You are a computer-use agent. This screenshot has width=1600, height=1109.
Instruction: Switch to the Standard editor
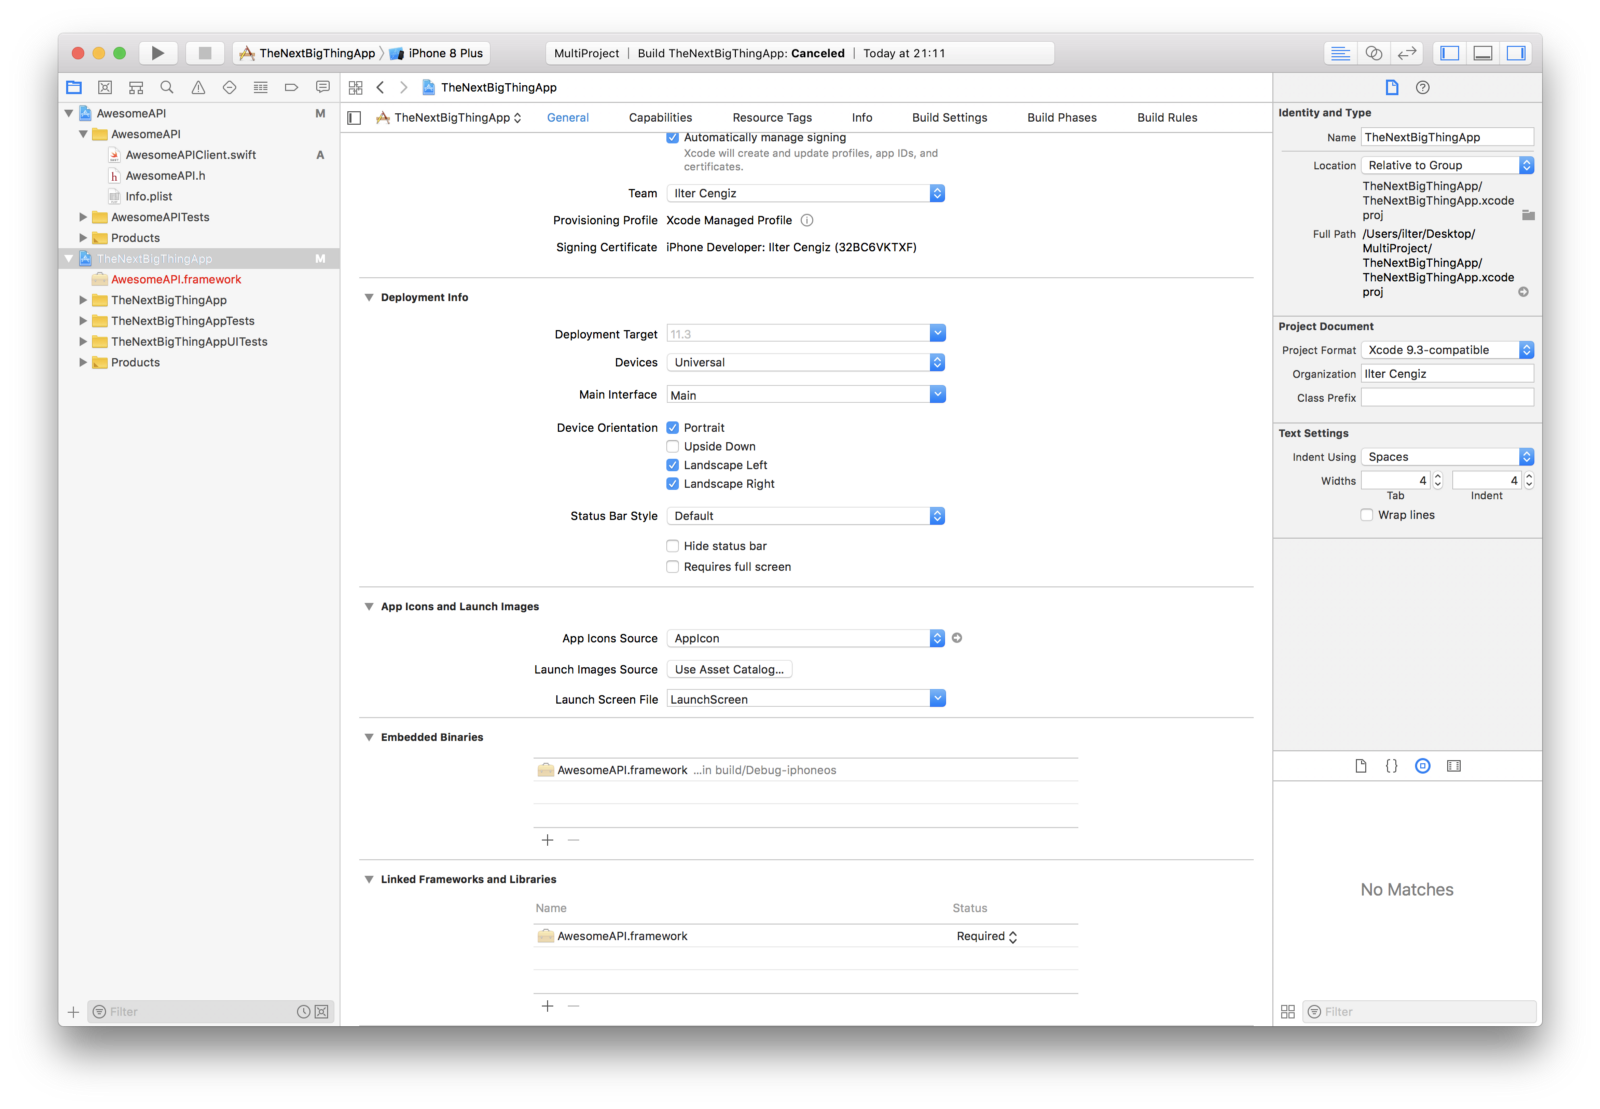click(x=1340, y=53)
